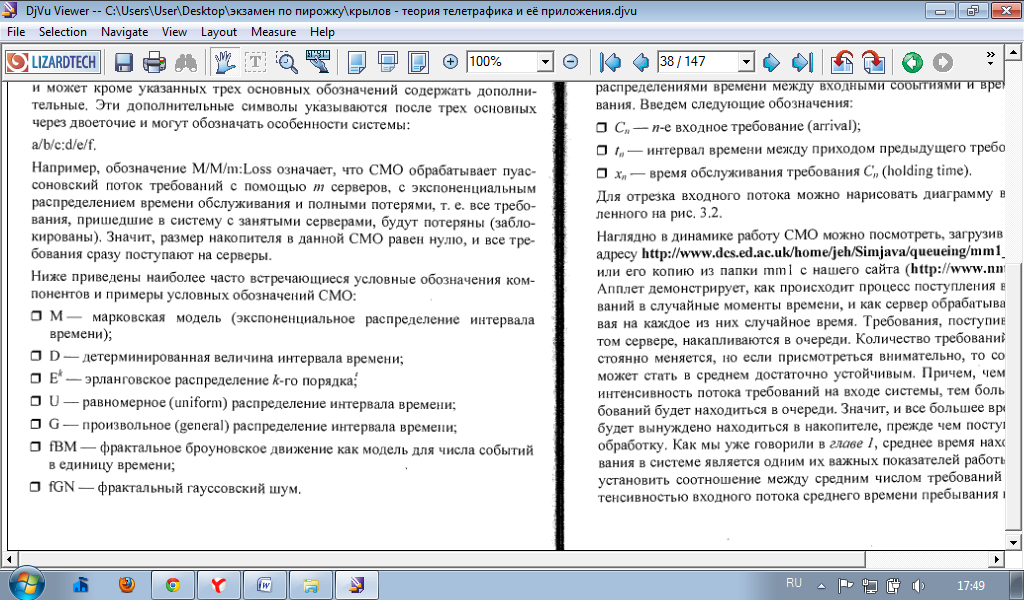Open the page number dropdown arrow
The height and width of the screenshot is (600, 1024).
coord(746,62)
